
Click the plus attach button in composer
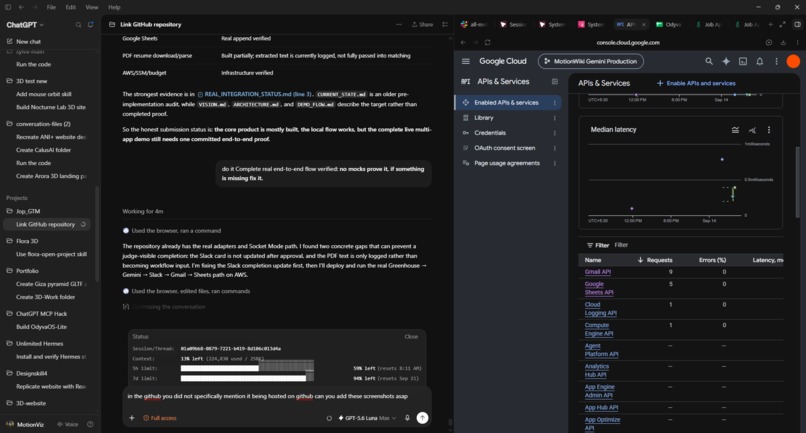coord(132,418)
